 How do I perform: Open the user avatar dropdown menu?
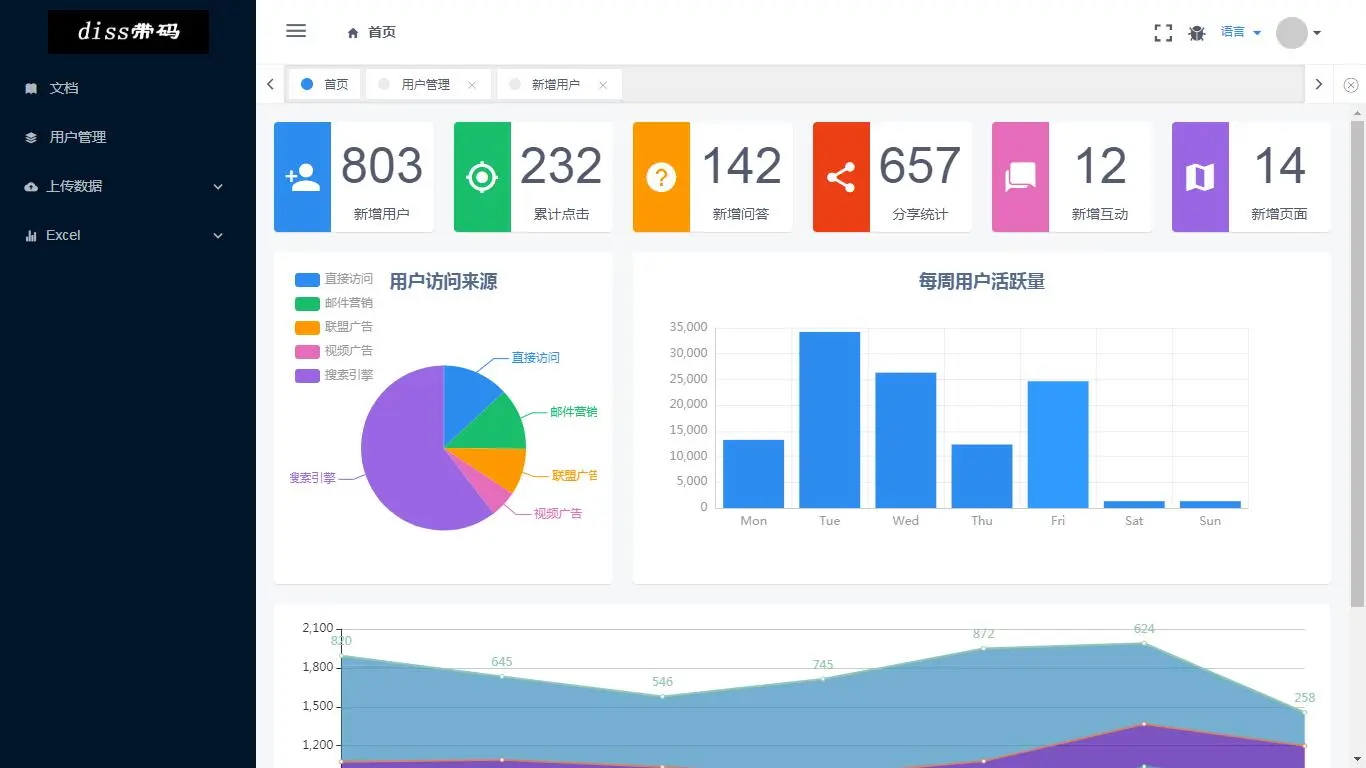(1298, 33)
